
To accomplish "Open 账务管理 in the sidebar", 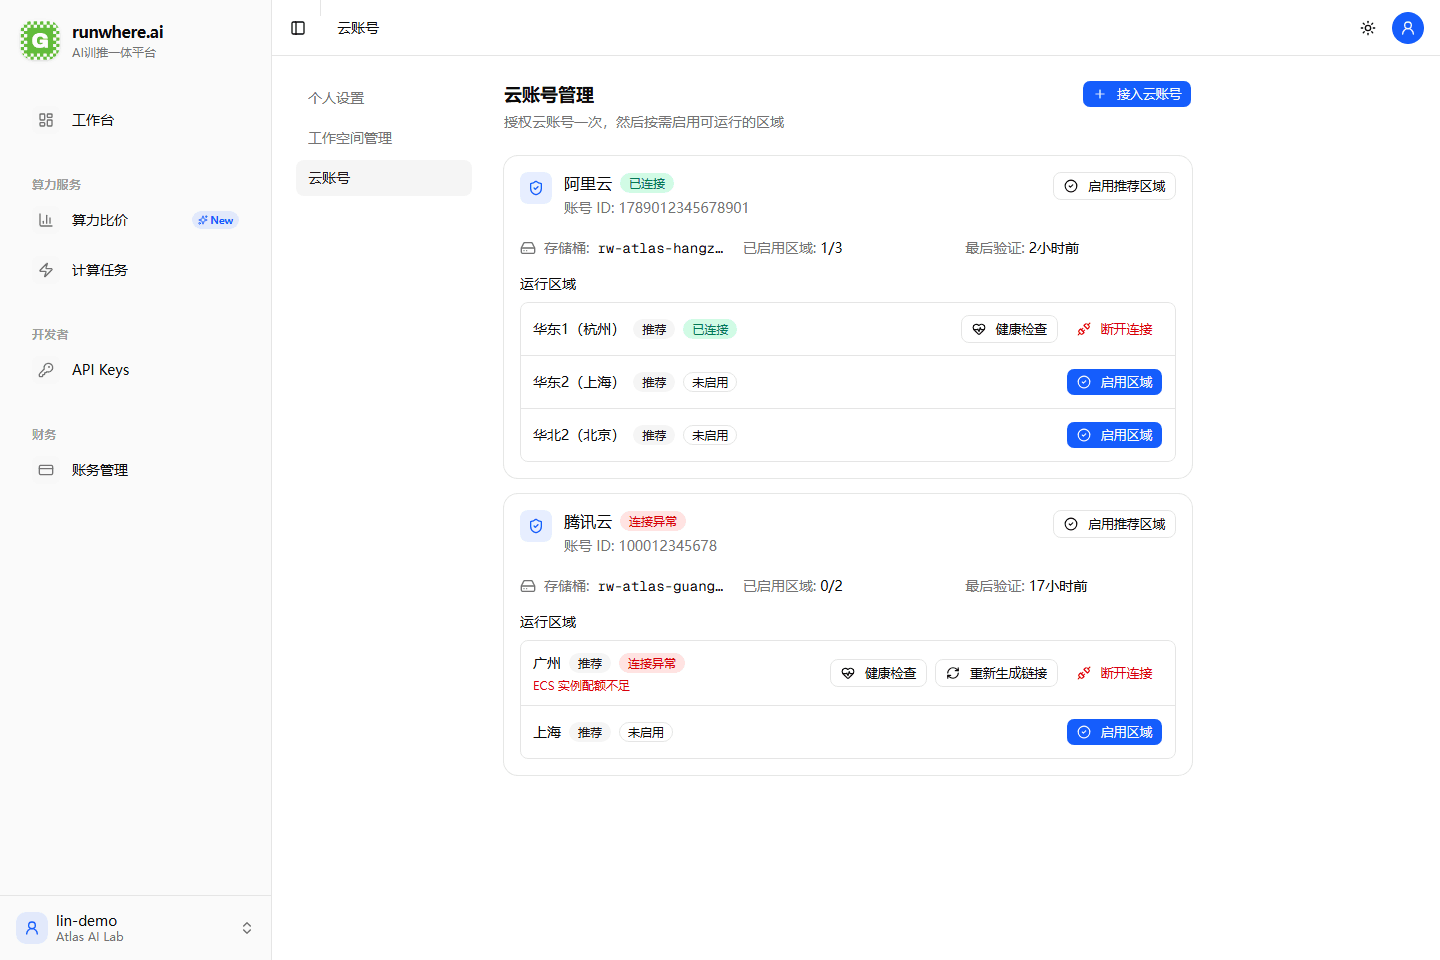I will pyautogui.click(x=135, y=470).
